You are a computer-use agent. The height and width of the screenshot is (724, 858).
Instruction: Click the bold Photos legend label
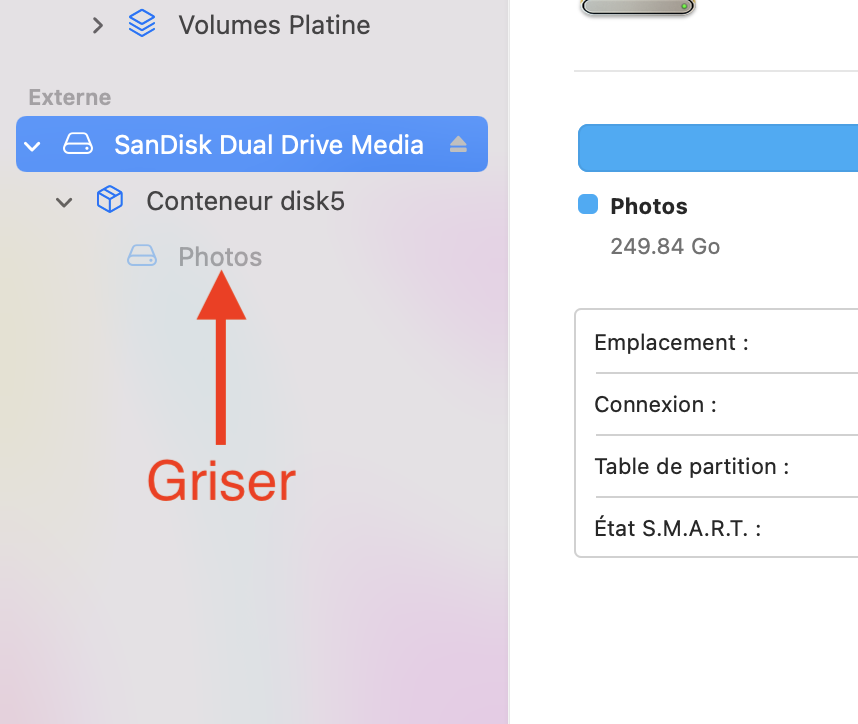tap(649, 206)
